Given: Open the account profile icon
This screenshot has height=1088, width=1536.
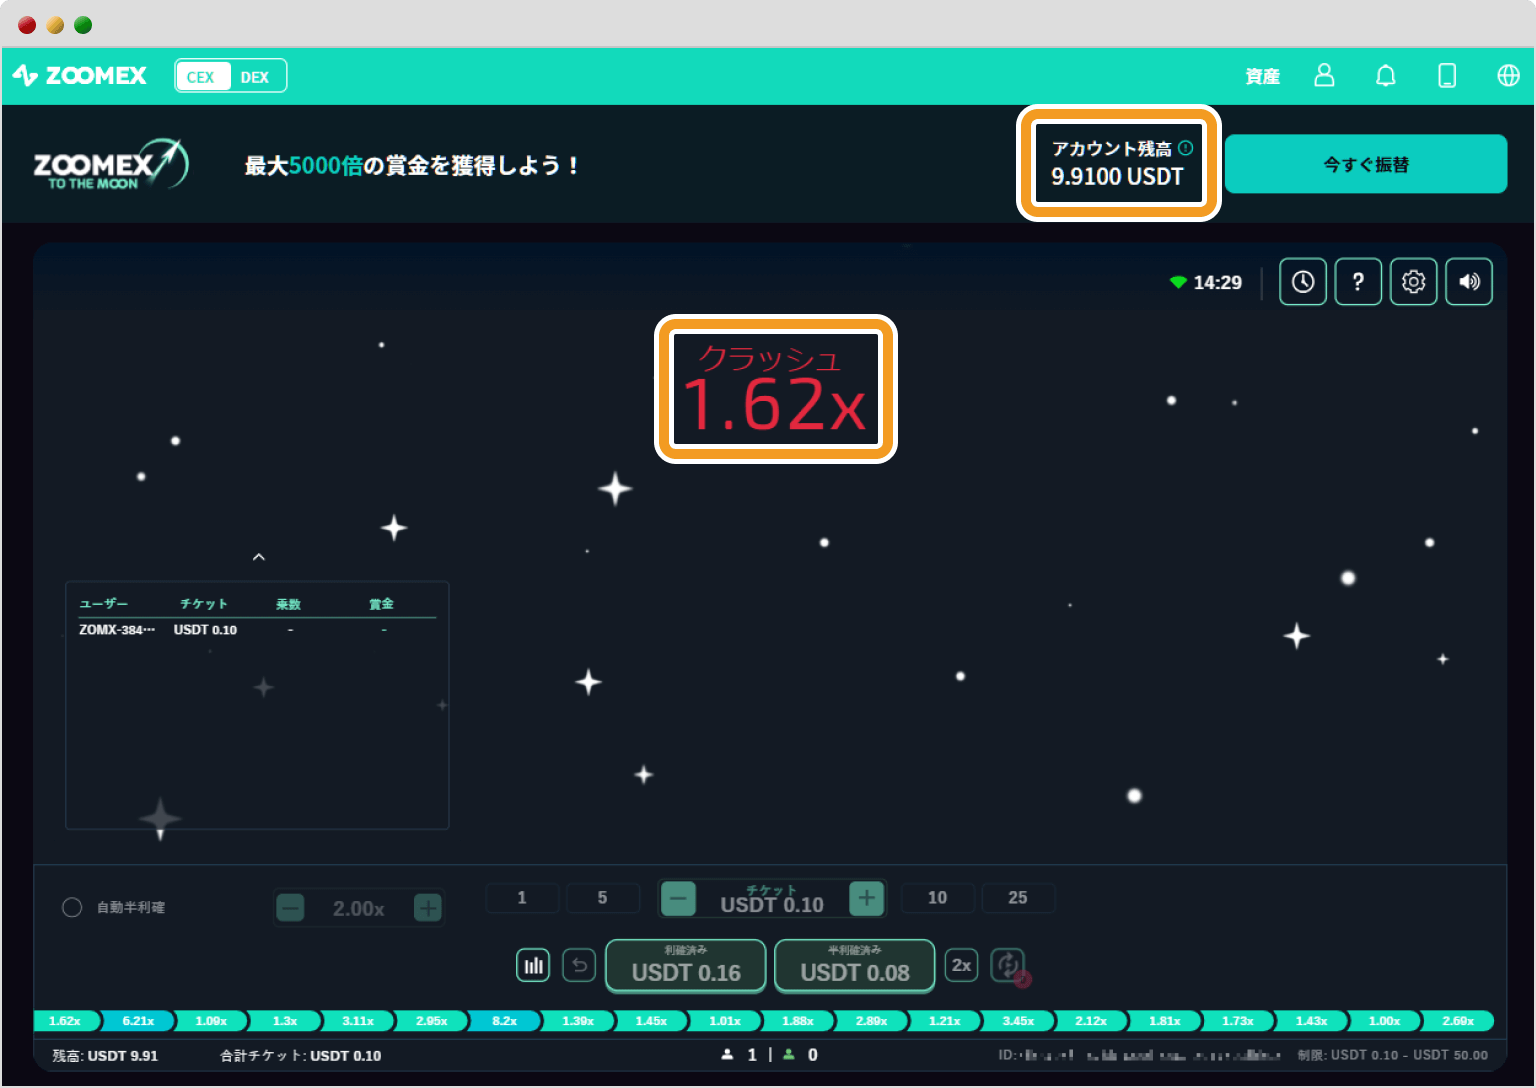Looking at the screenshot, I should tap(1324, 75).
